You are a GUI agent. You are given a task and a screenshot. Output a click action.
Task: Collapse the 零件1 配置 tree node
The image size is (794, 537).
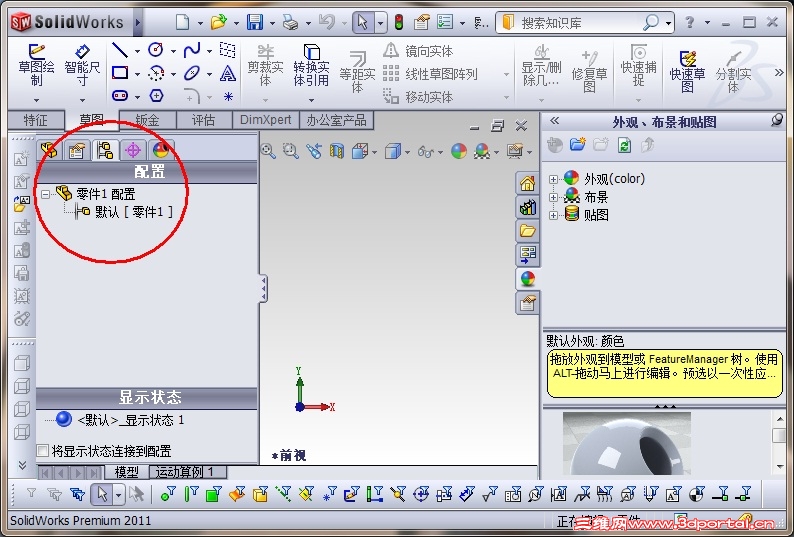(x=46, y=194)
